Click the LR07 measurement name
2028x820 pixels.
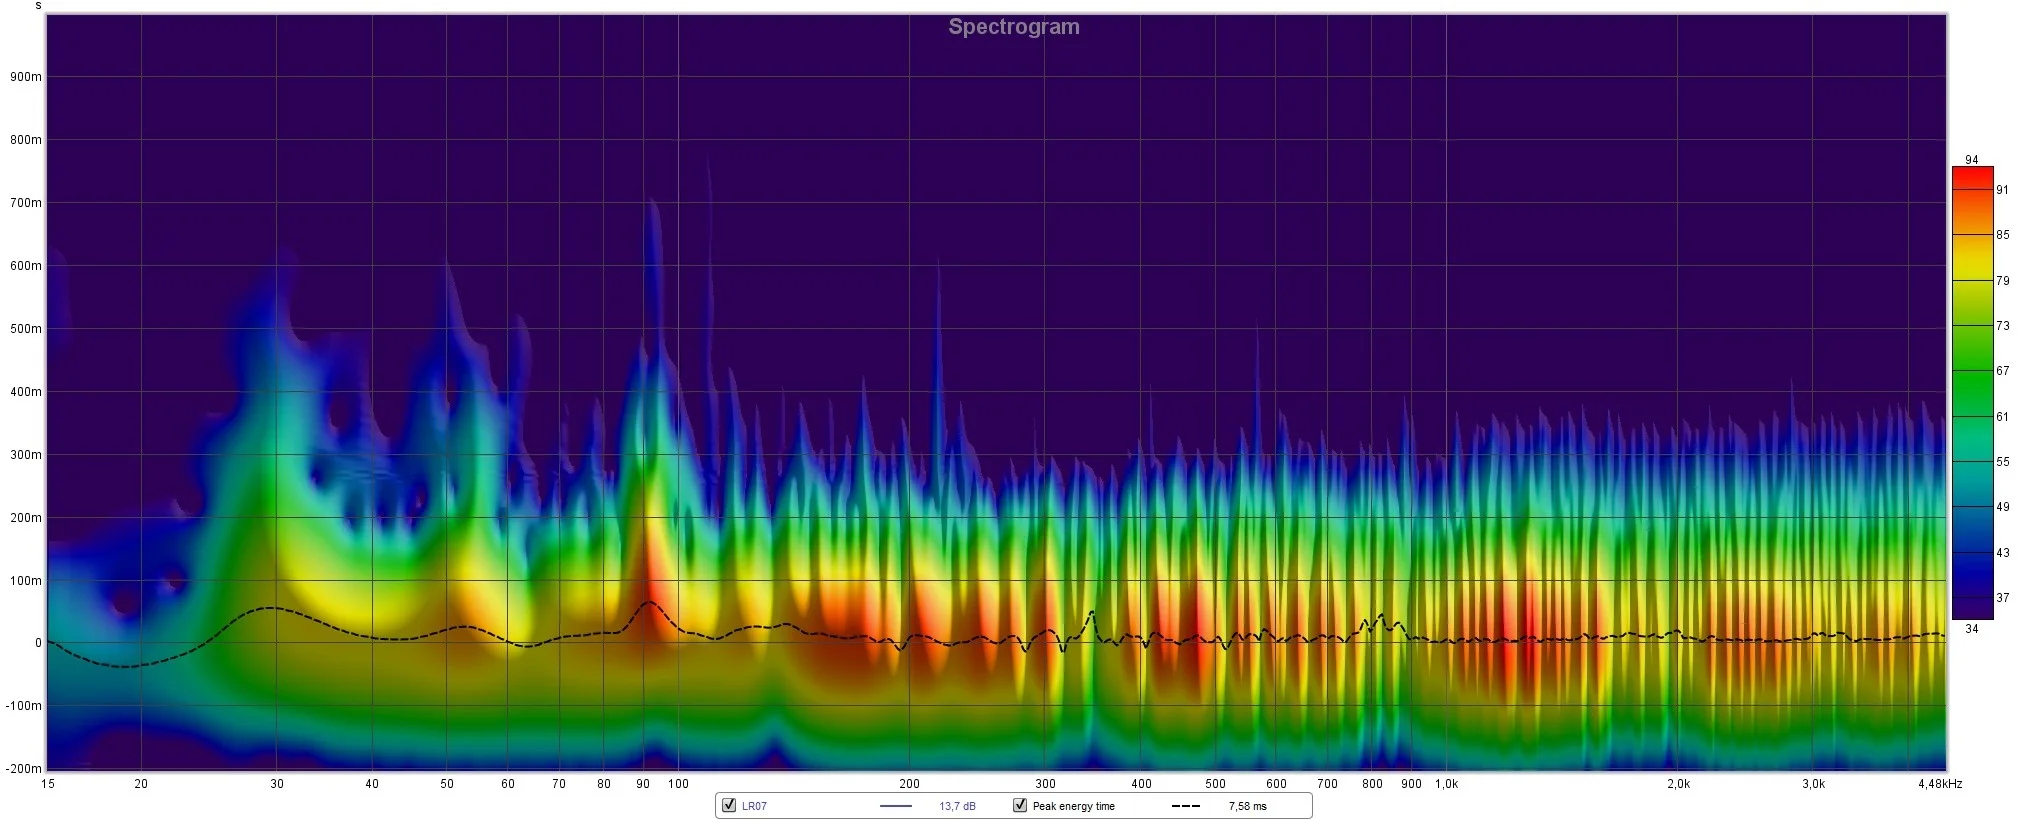754,806
